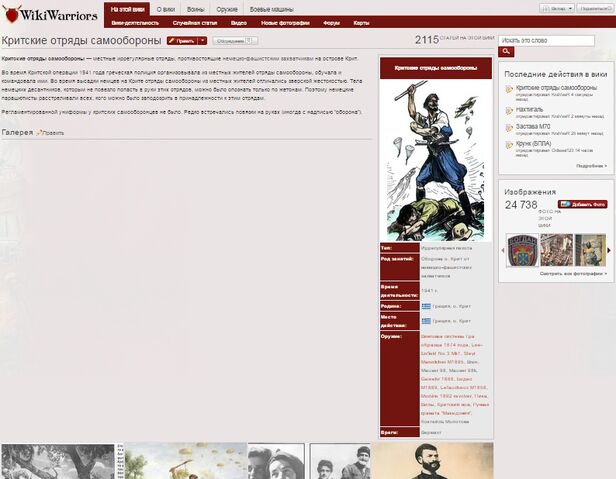
Task: Open the Богдан shield emblem thumbnail
Action: (x=522, y=250)
